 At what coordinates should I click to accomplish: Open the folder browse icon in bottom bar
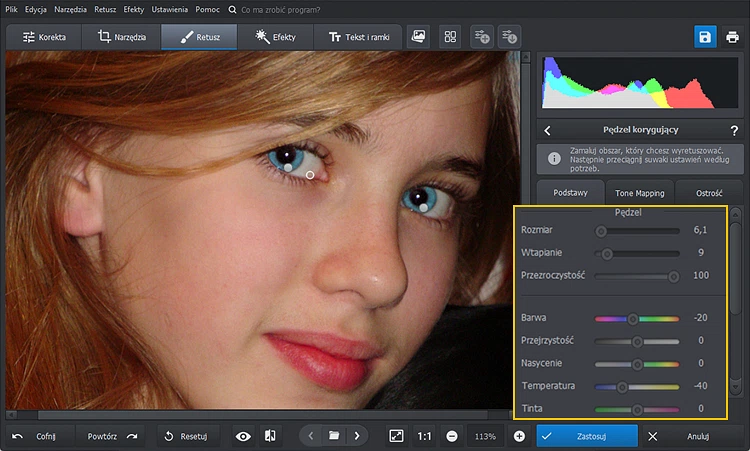tap(334, 436)
